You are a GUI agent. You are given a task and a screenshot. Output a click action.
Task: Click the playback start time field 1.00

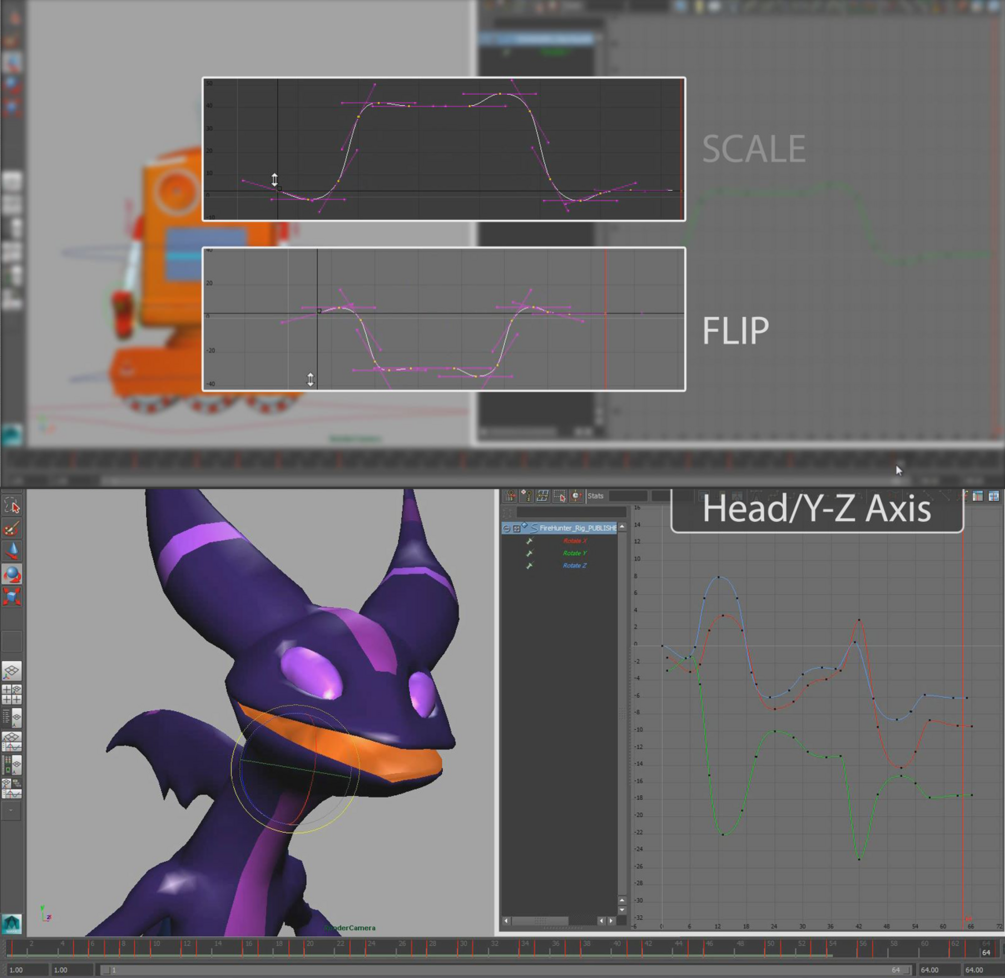[x=72, y=970]
